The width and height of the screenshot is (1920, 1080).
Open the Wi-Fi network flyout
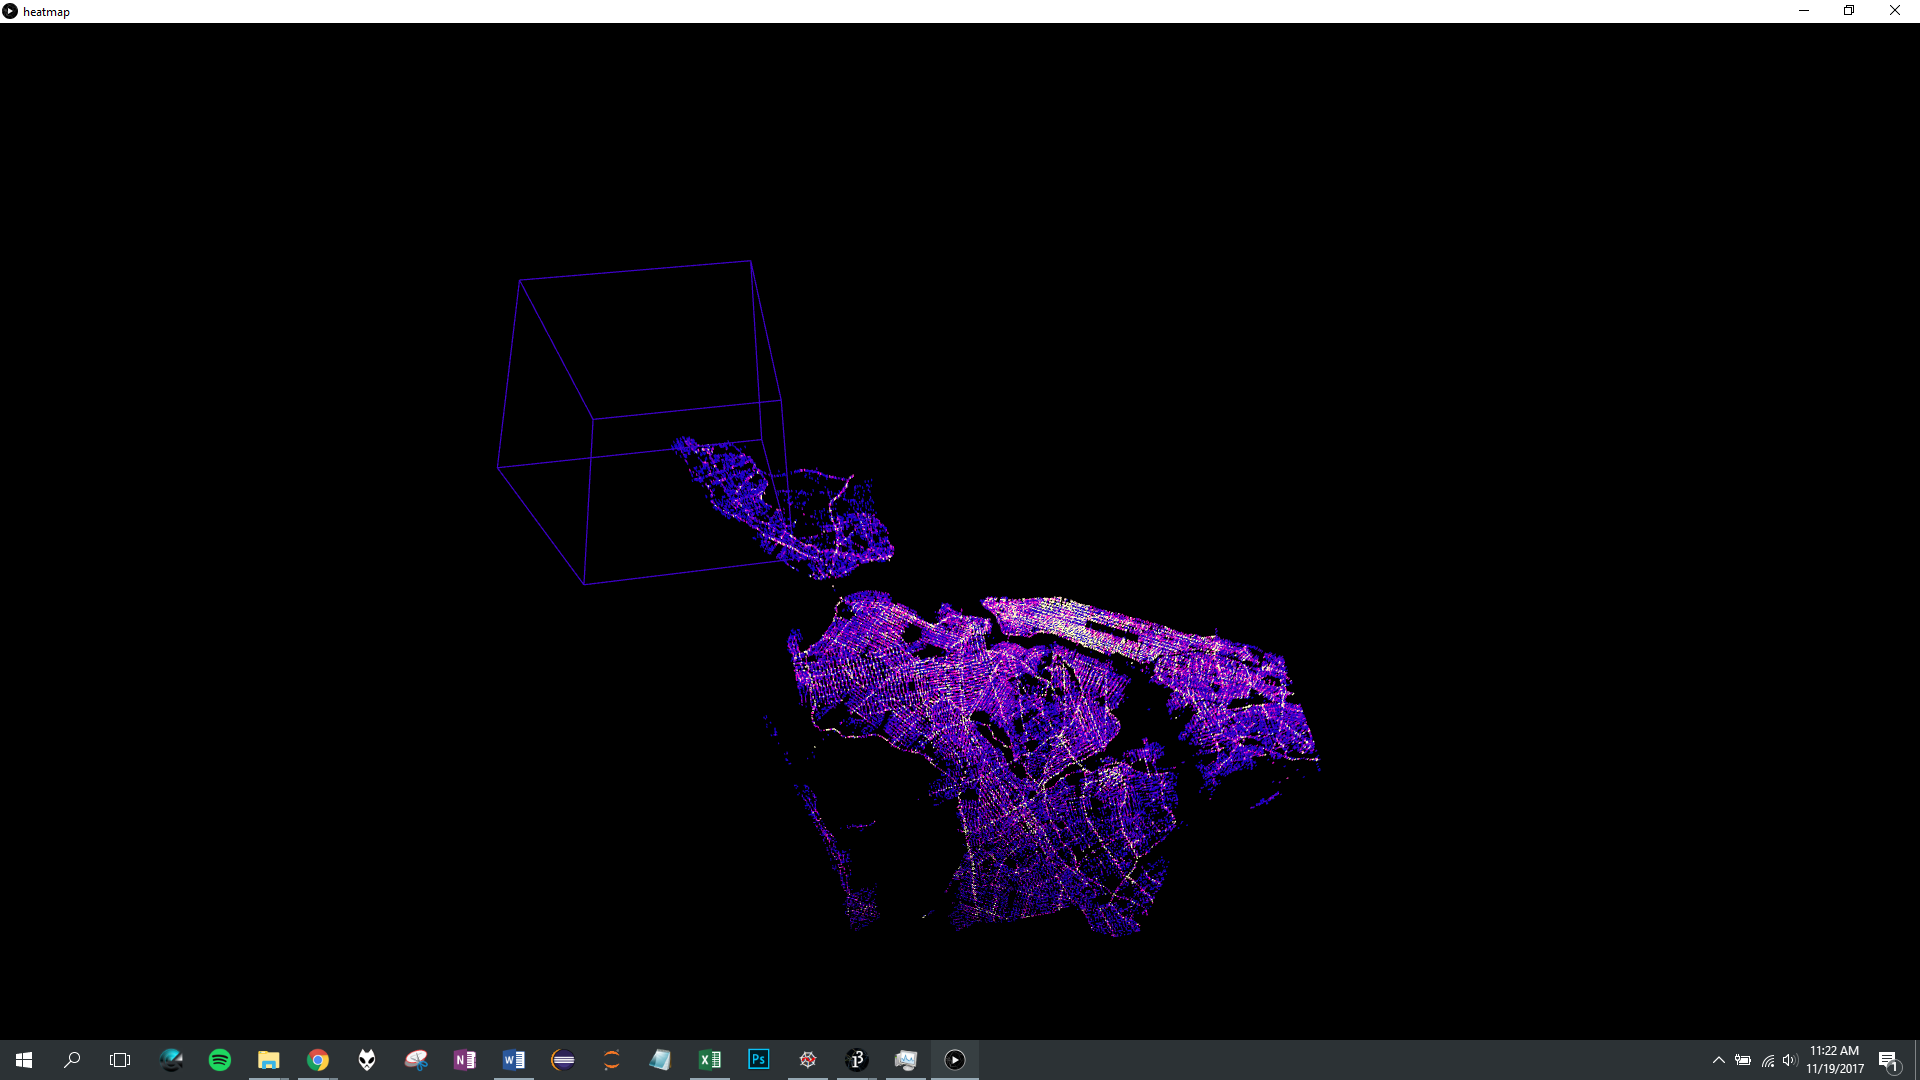[1767, 1060]
